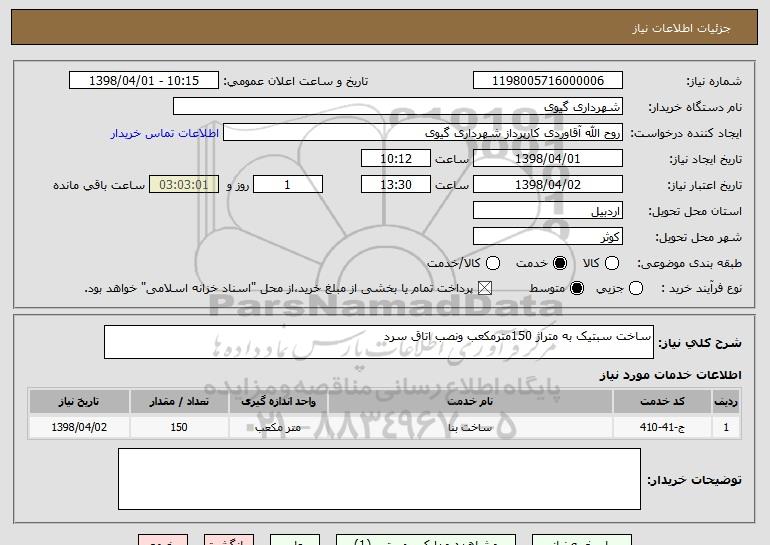Click the شماره نیاز label
This screenshot has height=545, width=770.
pyautogui.click(x=714, y=82)
